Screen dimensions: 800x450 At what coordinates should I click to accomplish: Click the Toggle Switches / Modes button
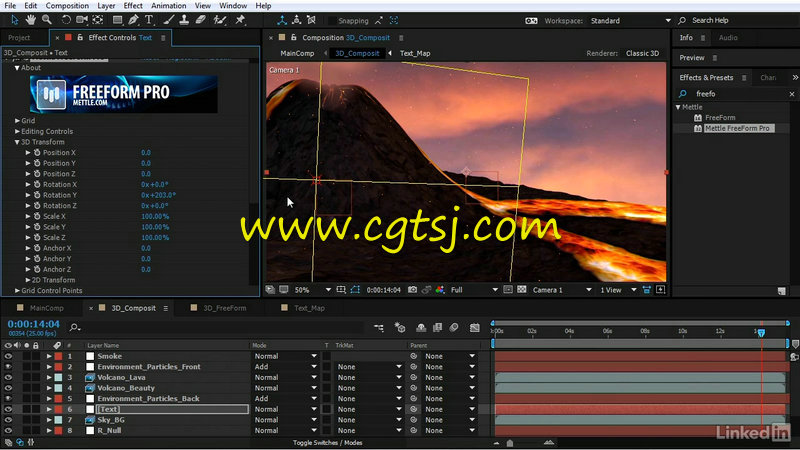(x=328, y=443)
